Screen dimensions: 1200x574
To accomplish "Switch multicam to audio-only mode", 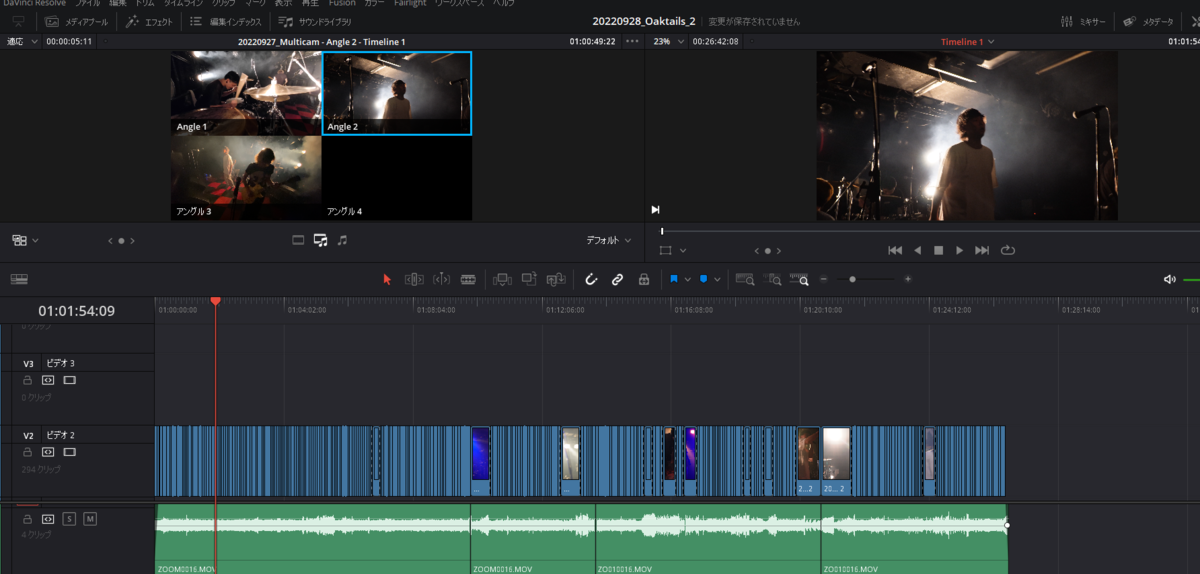I will 342,240.
